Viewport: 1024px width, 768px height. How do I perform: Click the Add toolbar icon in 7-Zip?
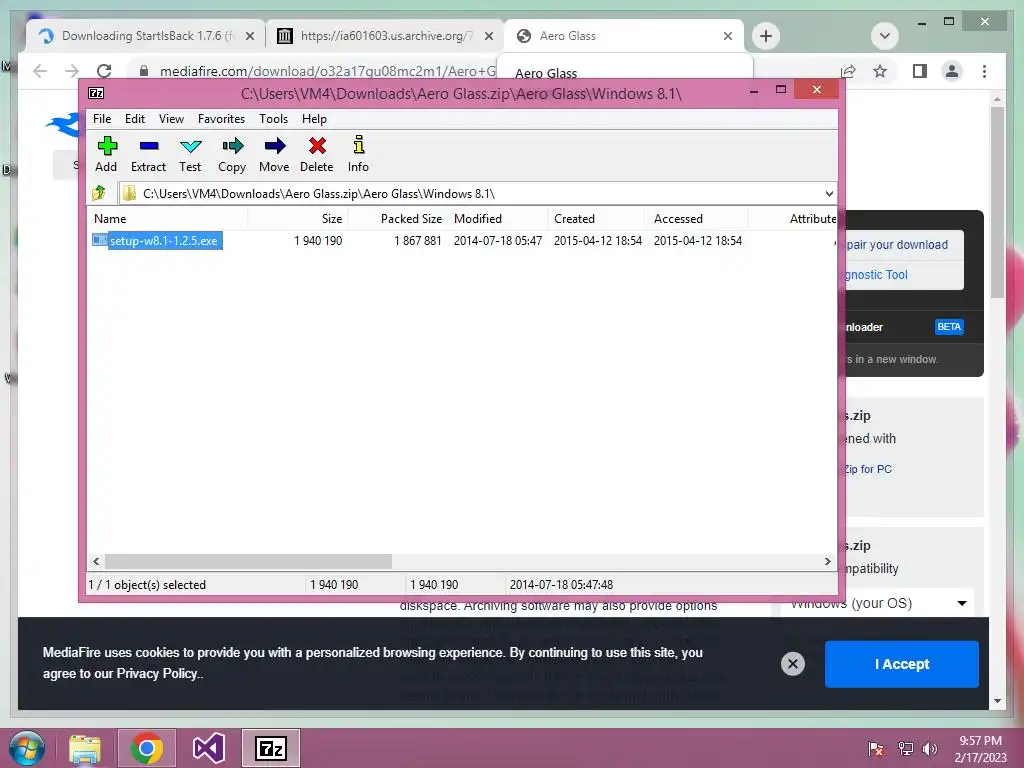click(106, 146)
